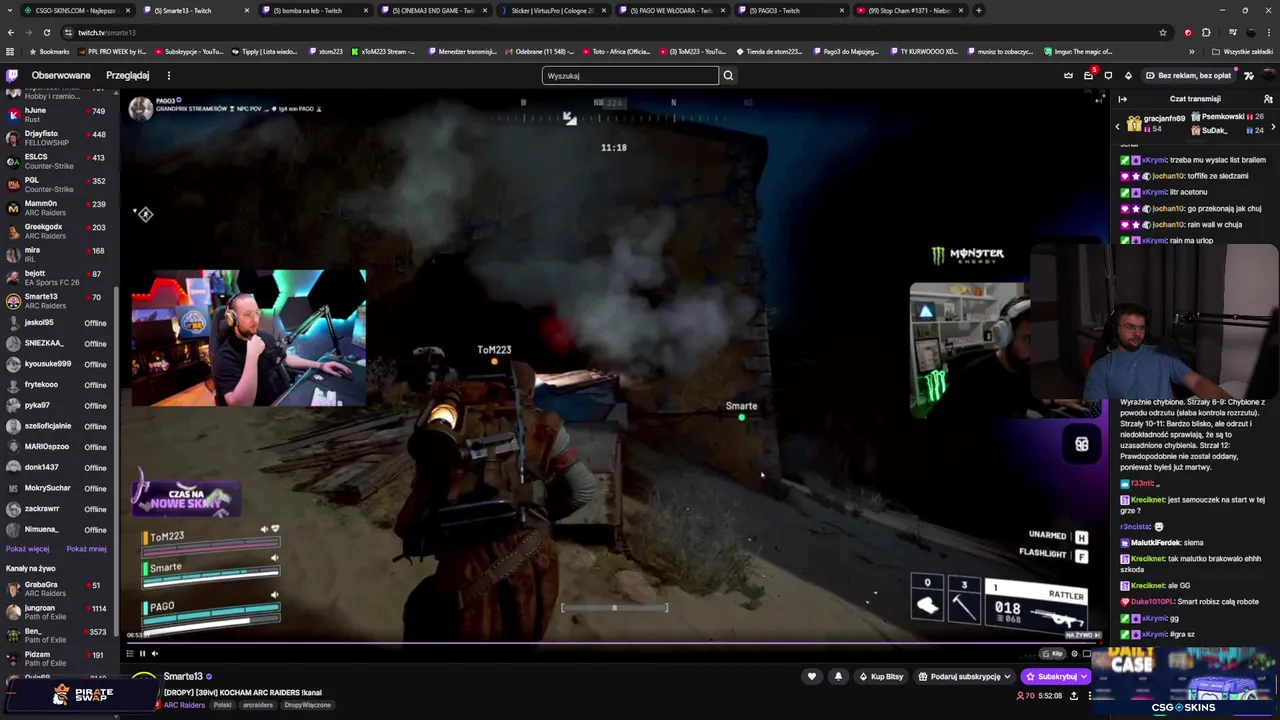
Task: Switch to the CINEMA3 END GAME tab
Action: tap(435, 10)
